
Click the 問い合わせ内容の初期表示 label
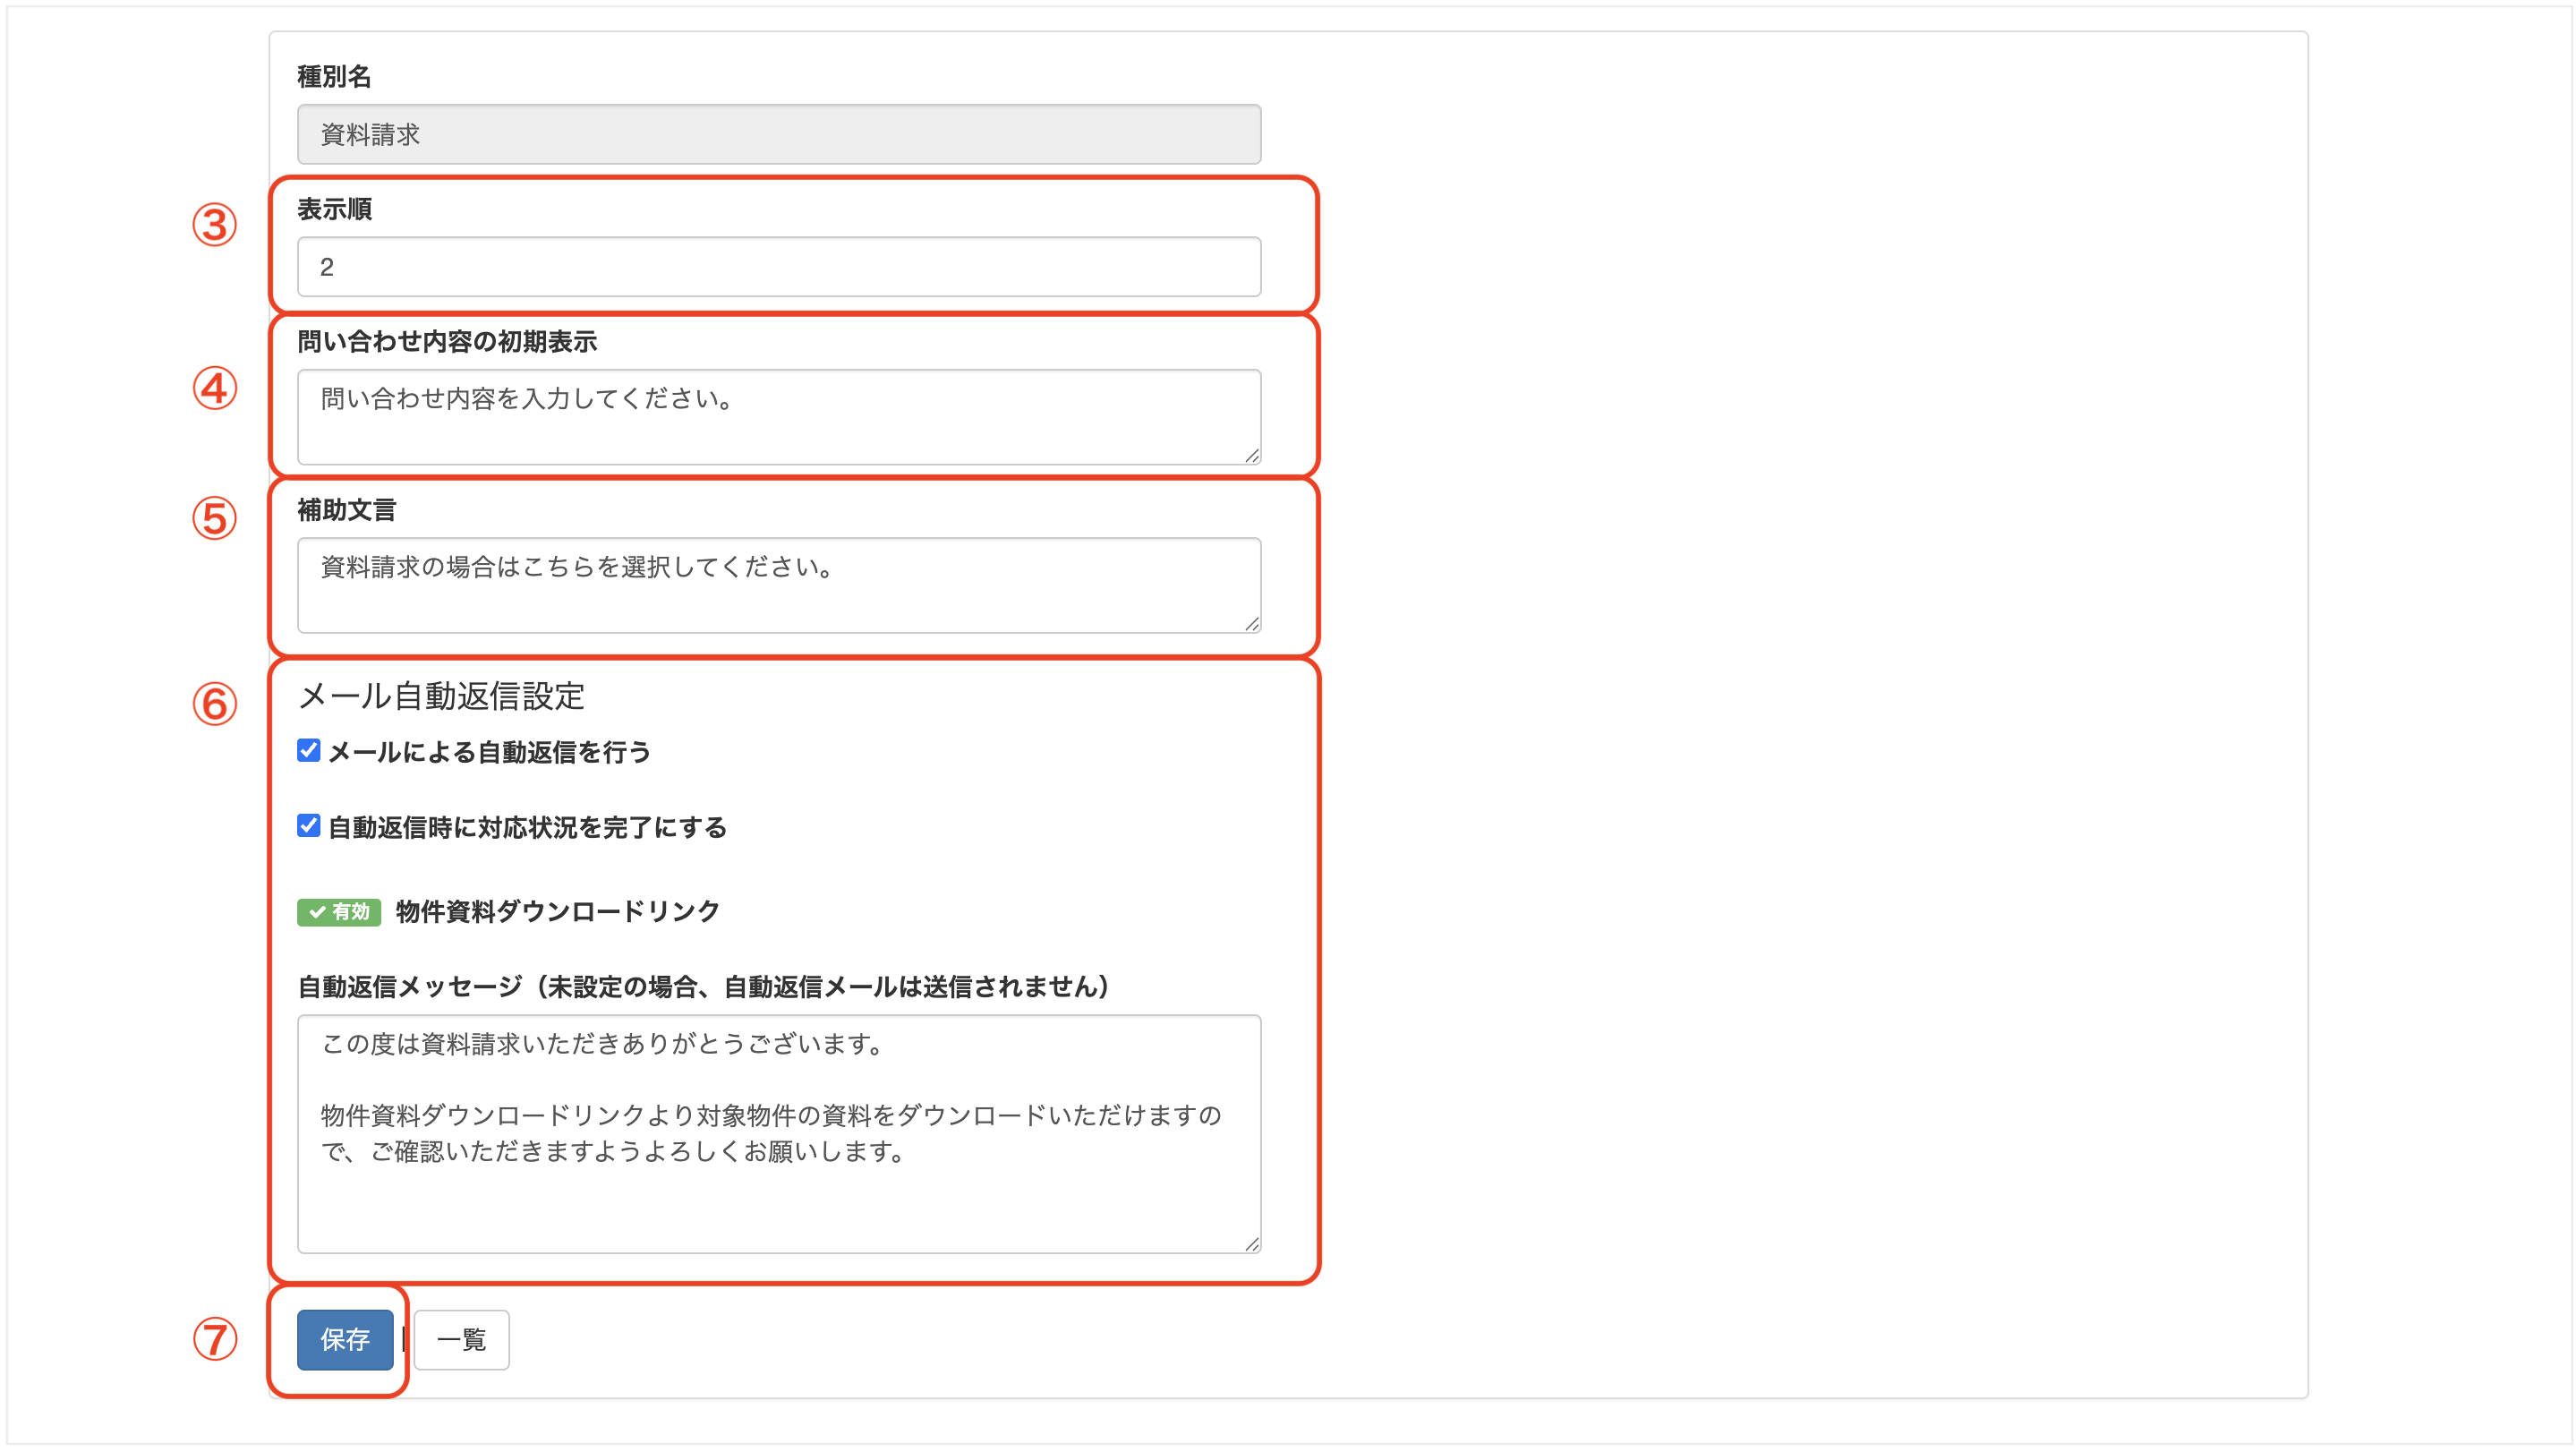pos(447,342)
